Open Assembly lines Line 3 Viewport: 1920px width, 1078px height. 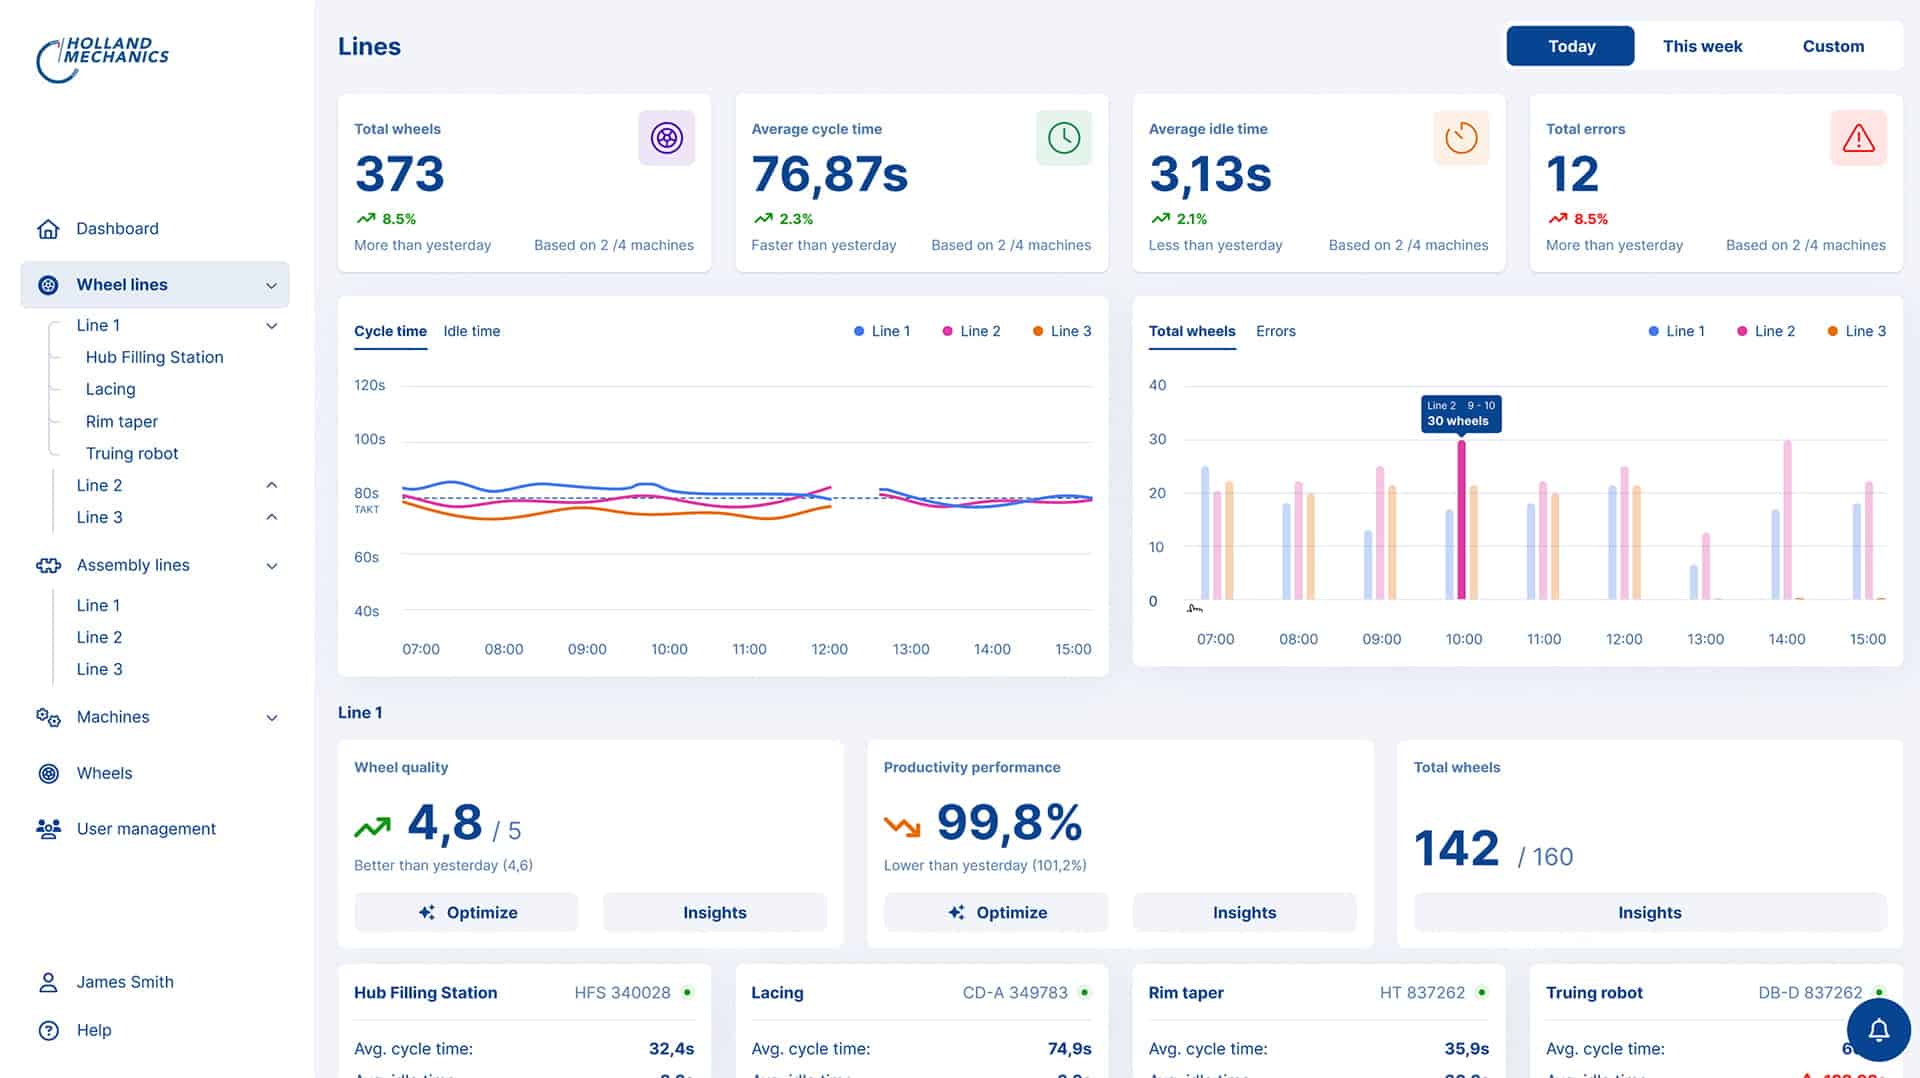coord(99,669)
